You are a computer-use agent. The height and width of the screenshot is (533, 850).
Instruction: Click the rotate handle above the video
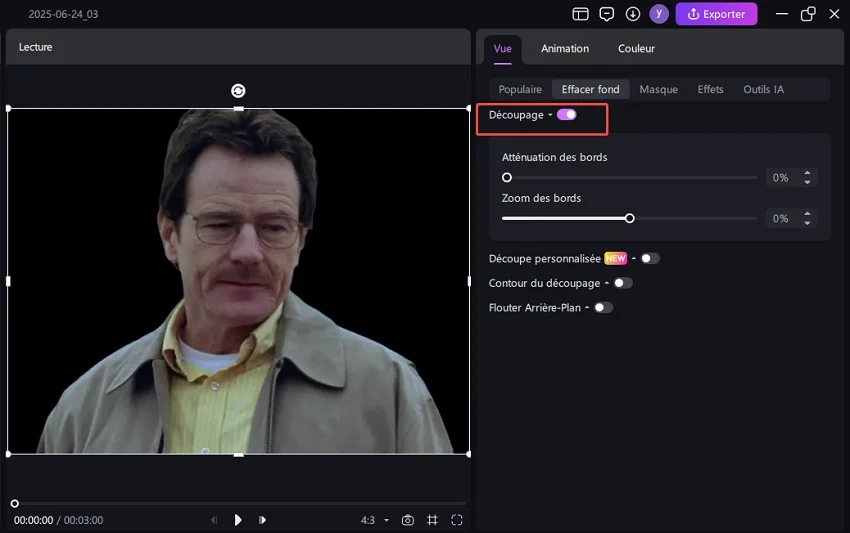click(238, 91)
